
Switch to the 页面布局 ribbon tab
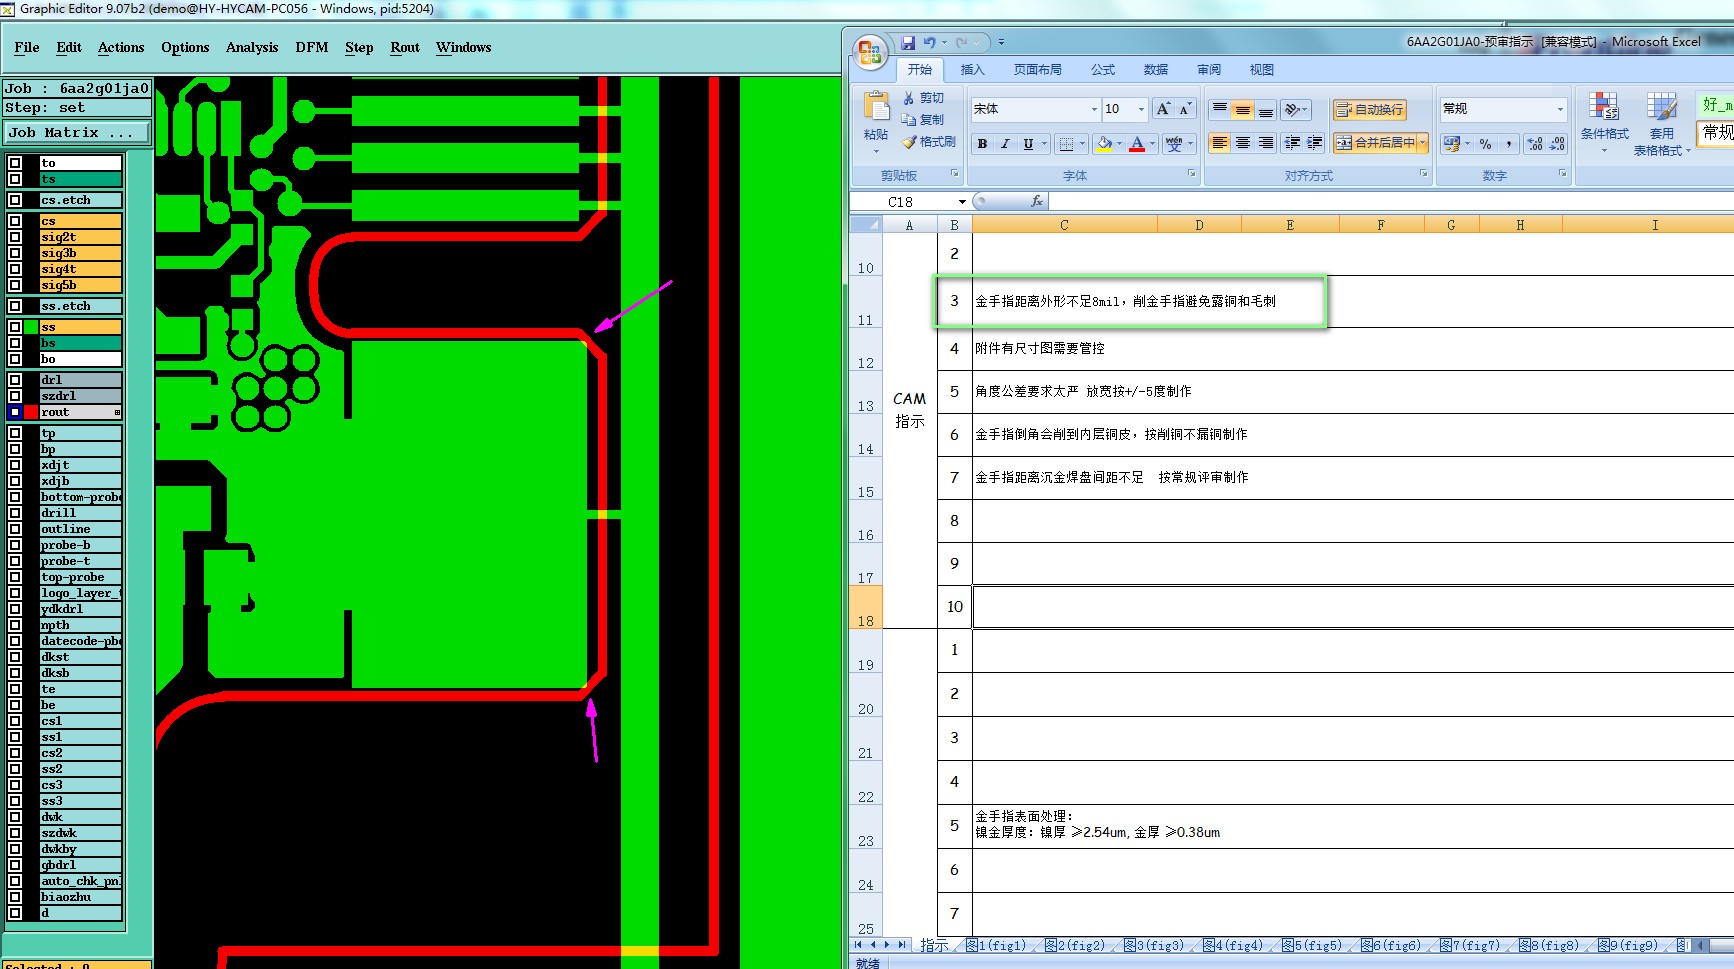pos(1037,70)
